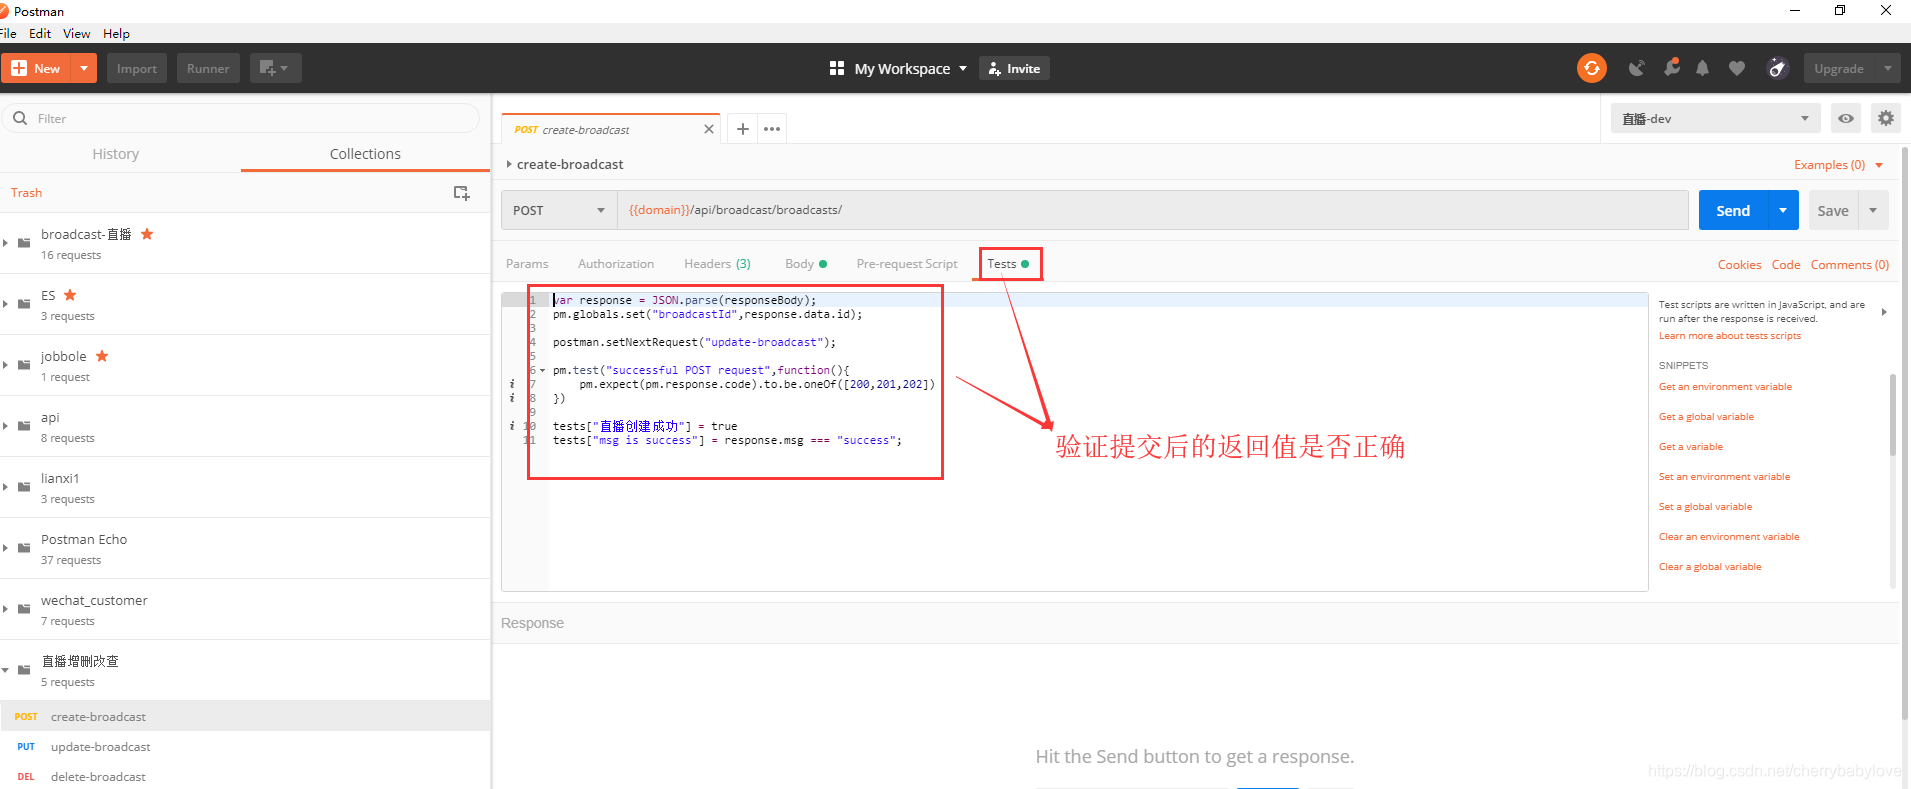Open the Examples (0) dropdown

(x=1838, y=165)
